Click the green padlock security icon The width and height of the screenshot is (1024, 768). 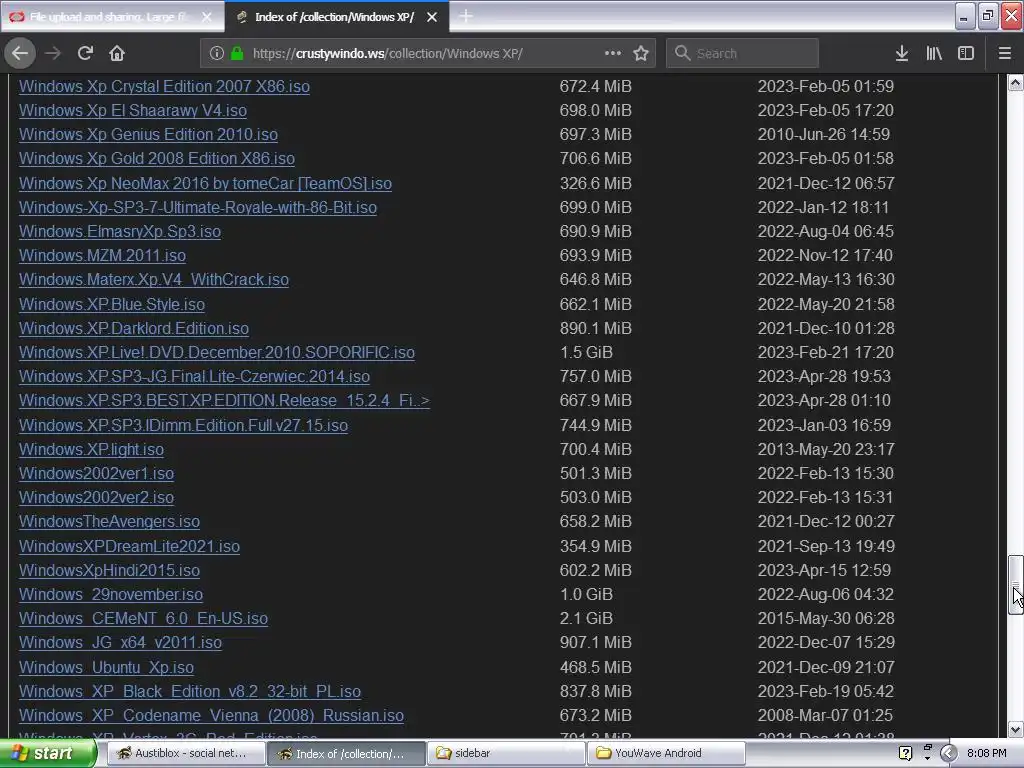237,53
